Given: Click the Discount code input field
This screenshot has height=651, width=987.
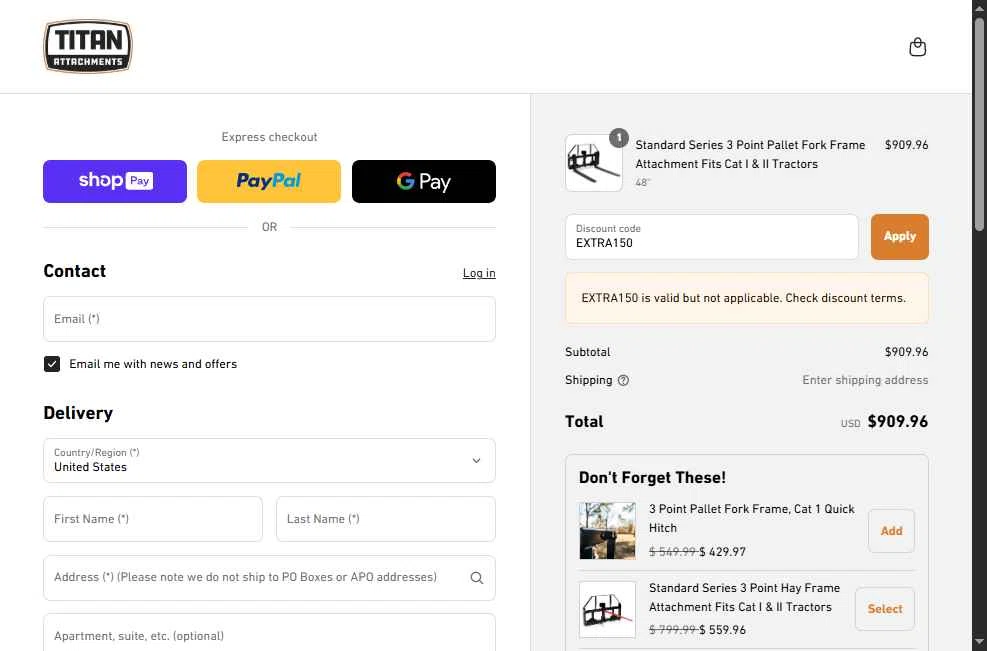Looking at the screenshot, I should pos(712,237).
